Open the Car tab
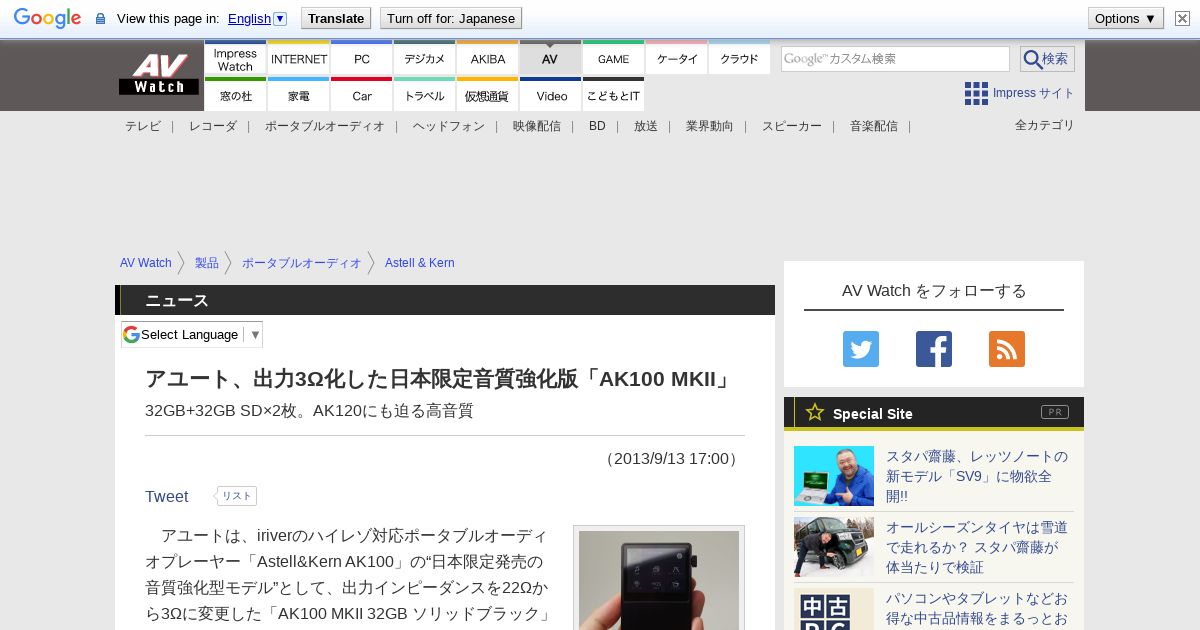The image size is (1200, 630). (362, 95)
